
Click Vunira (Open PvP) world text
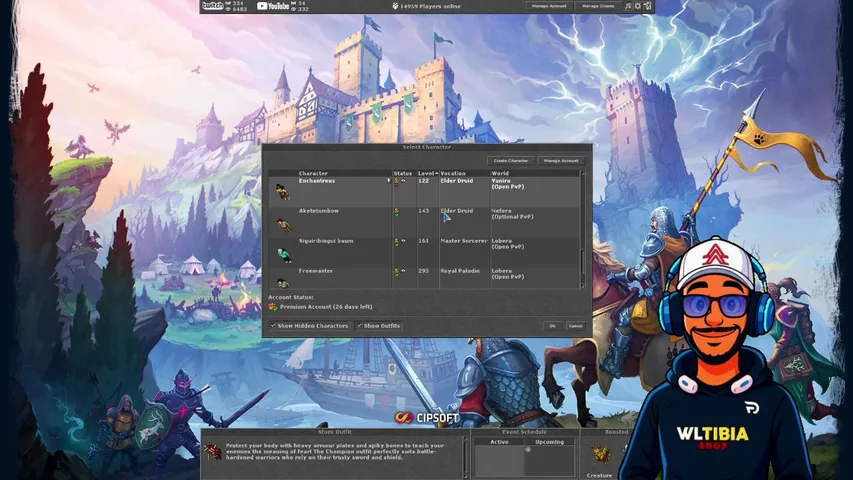(508, 183)
